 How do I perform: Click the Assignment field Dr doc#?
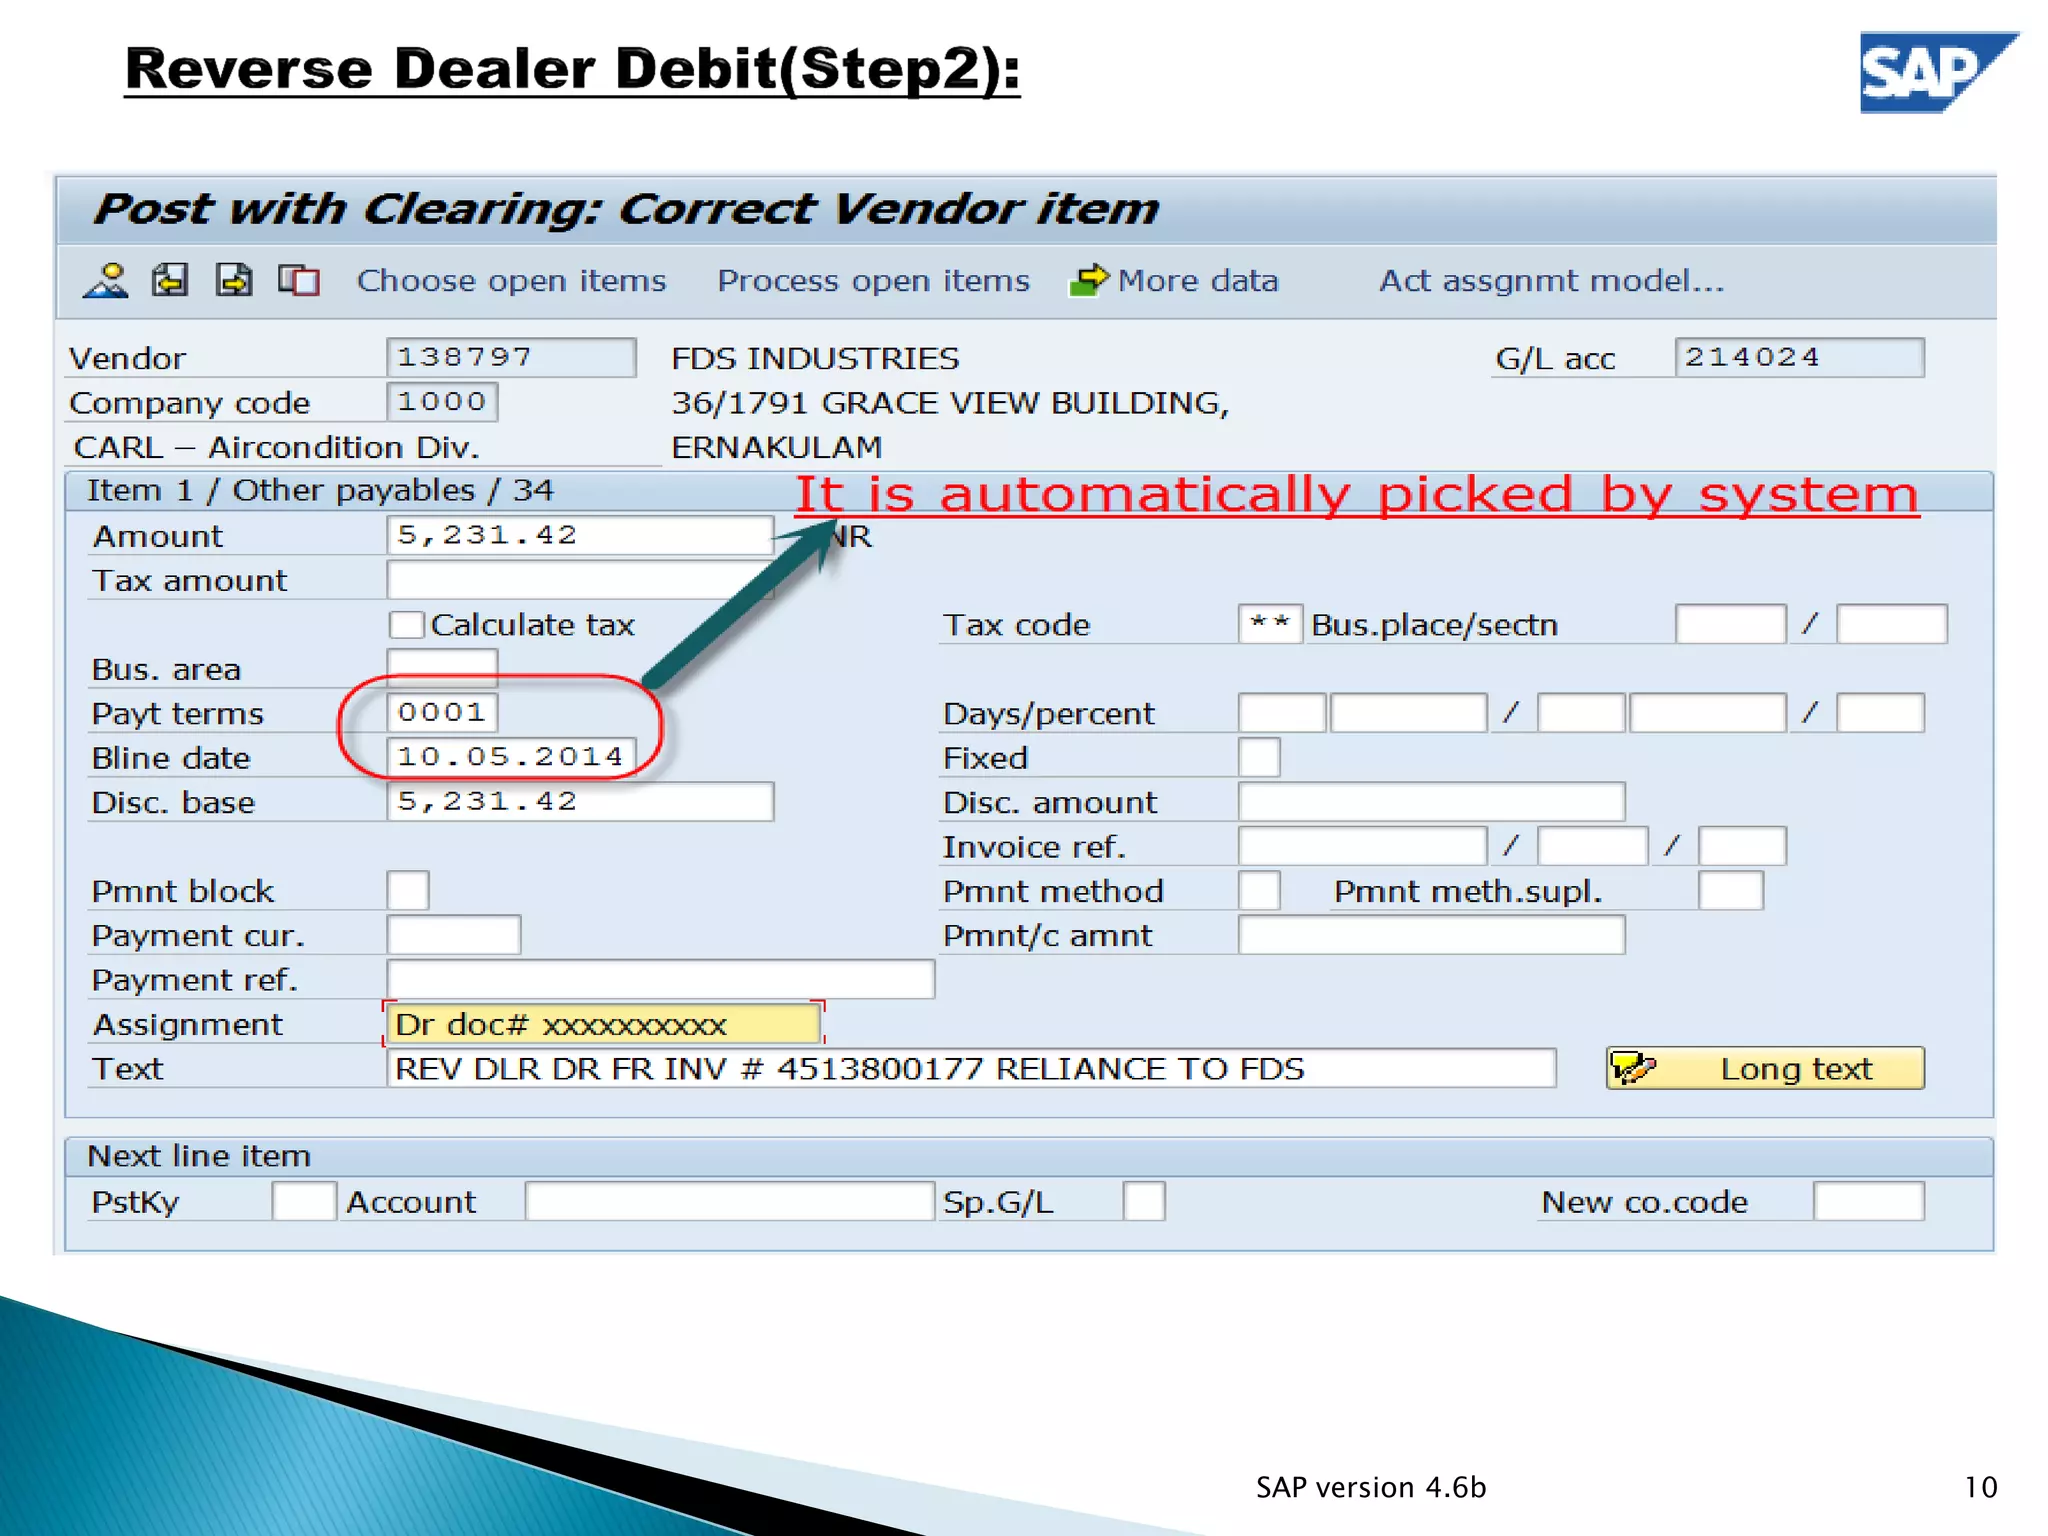click(603, 1024)
